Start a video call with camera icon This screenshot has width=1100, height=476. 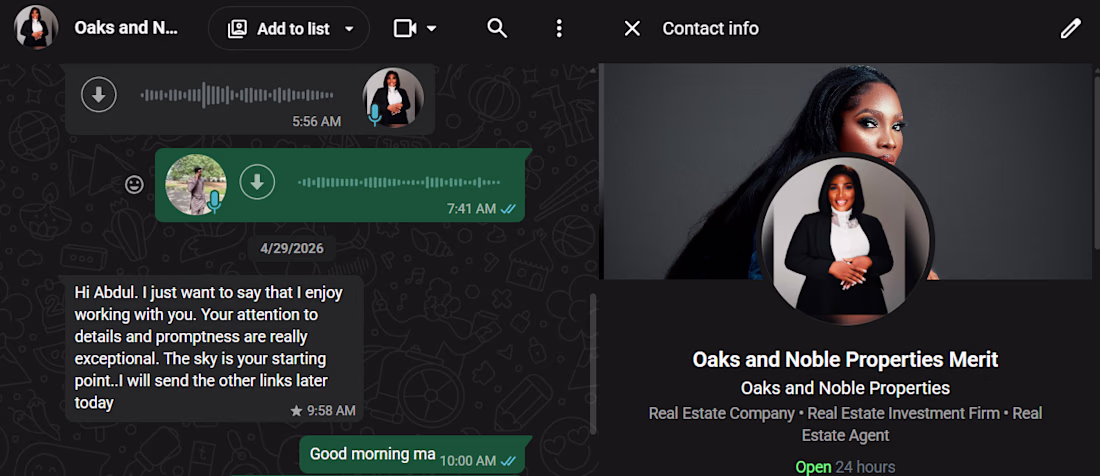coord(405,28)
